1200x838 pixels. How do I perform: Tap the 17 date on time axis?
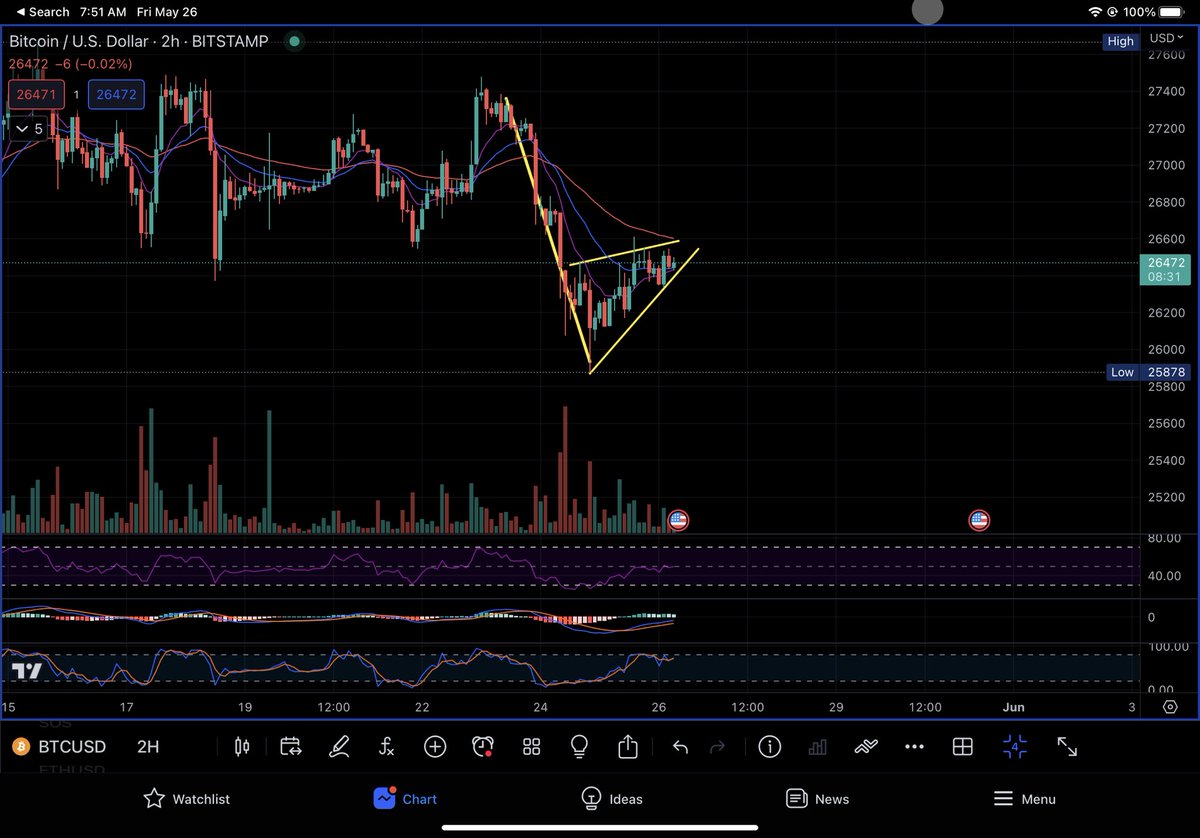127,707
